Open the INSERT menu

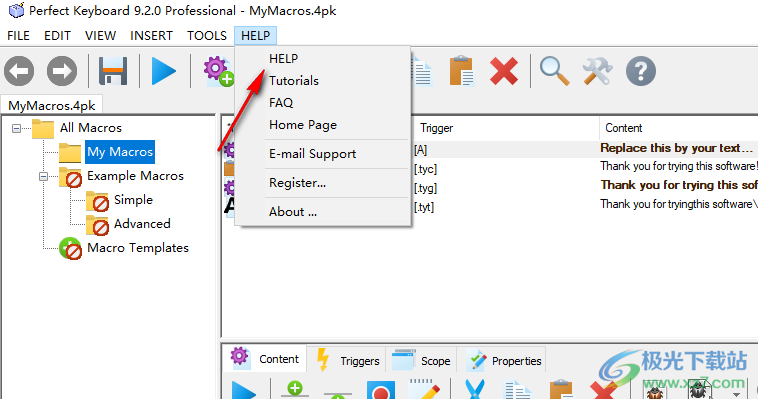click(151, 36)
